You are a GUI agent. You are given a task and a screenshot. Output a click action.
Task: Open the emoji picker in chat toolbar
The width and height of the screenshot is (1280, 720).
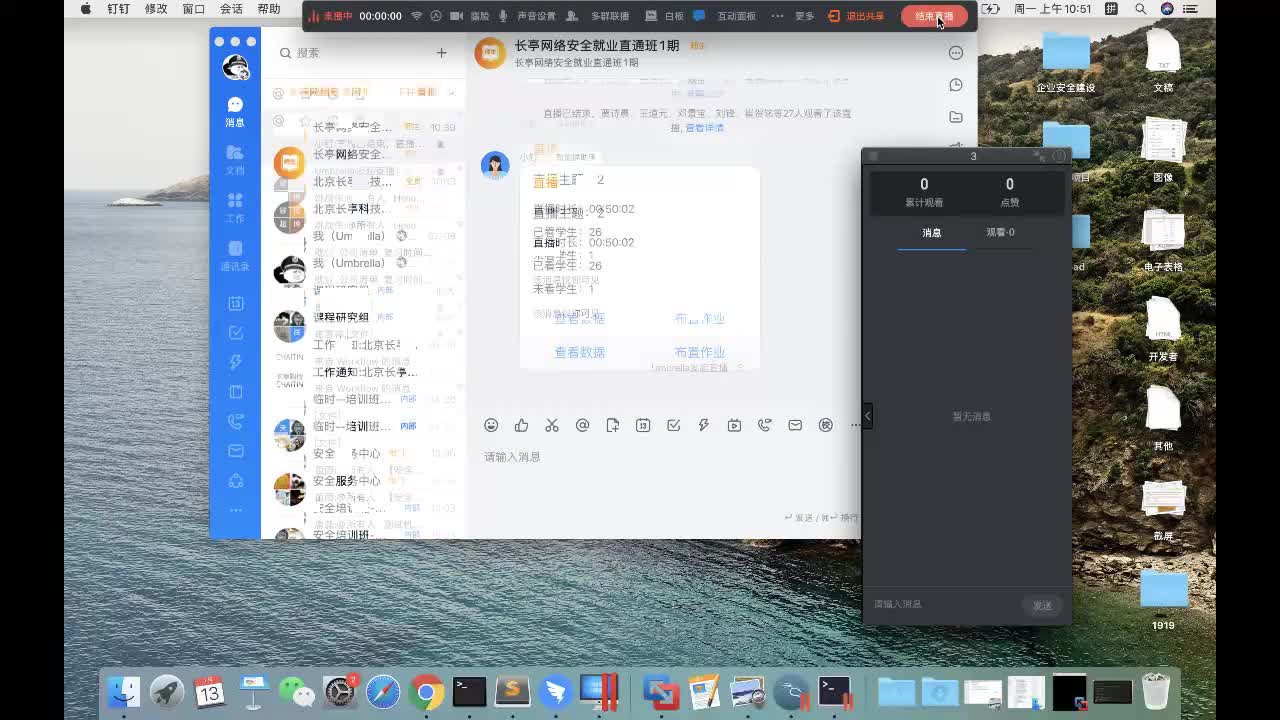[491, 425]
